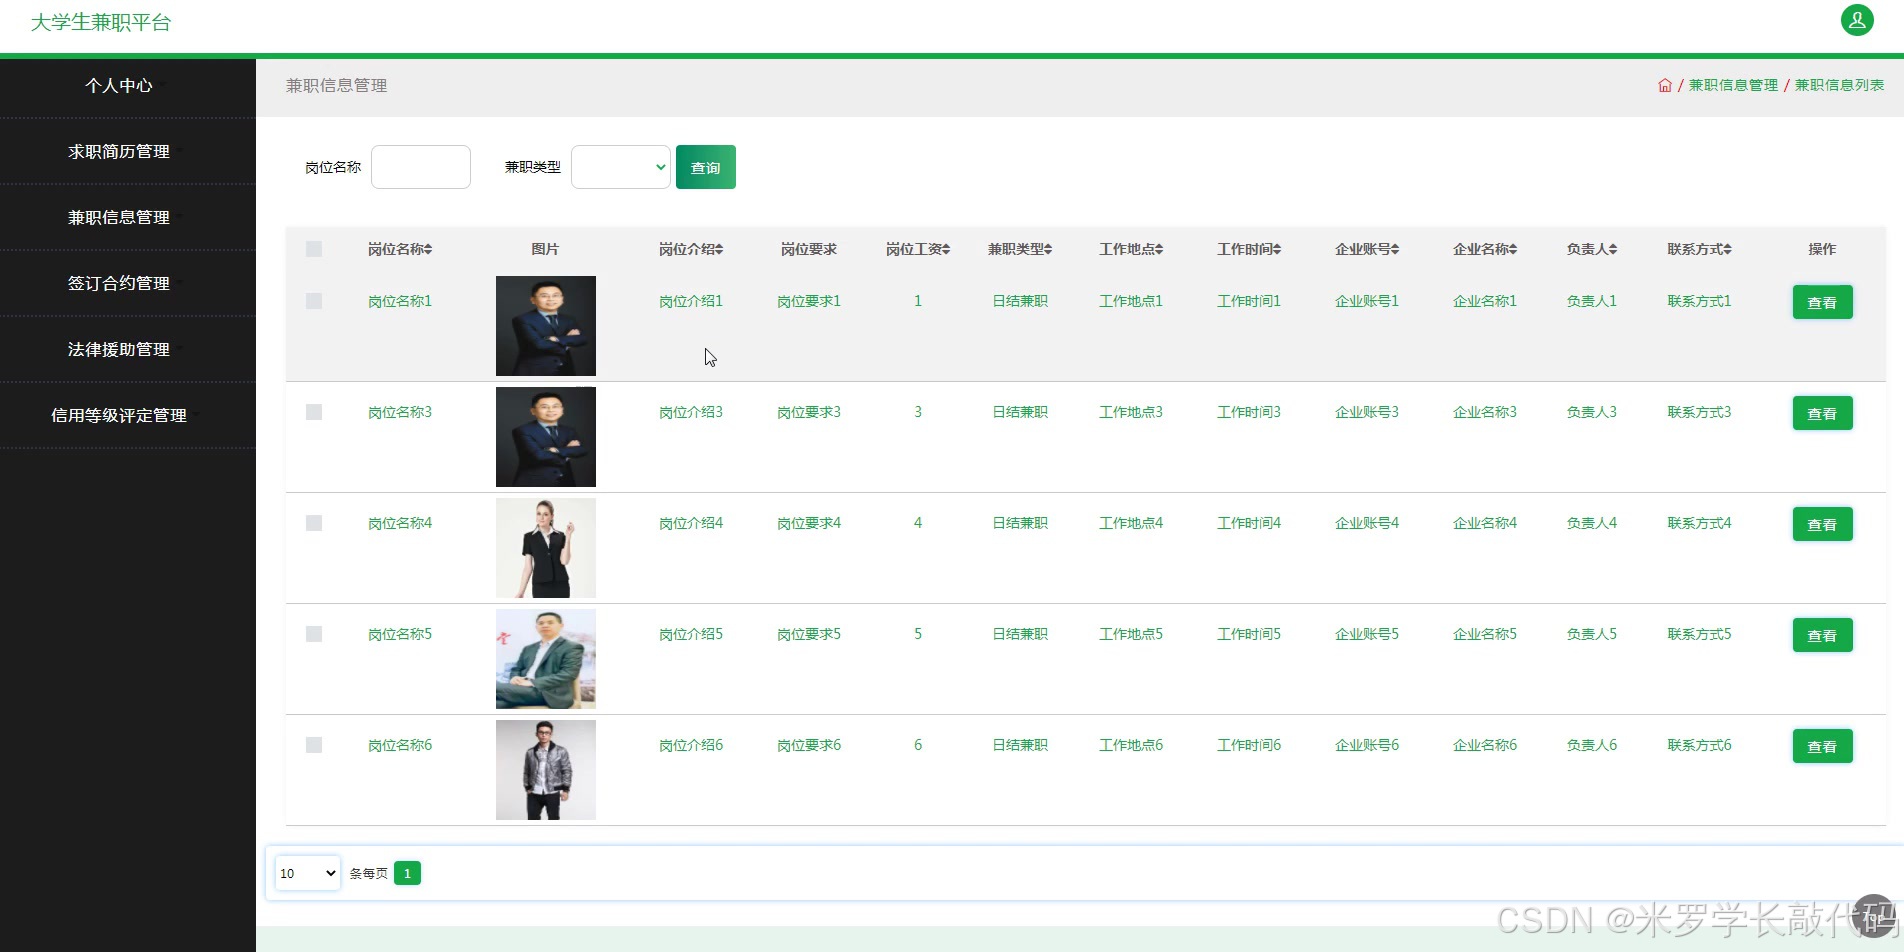Image resolution: width=1904 pixels, height=952 pixels.
Task: Sort the table by 联系方式 column
Action: click(1698, 249)
